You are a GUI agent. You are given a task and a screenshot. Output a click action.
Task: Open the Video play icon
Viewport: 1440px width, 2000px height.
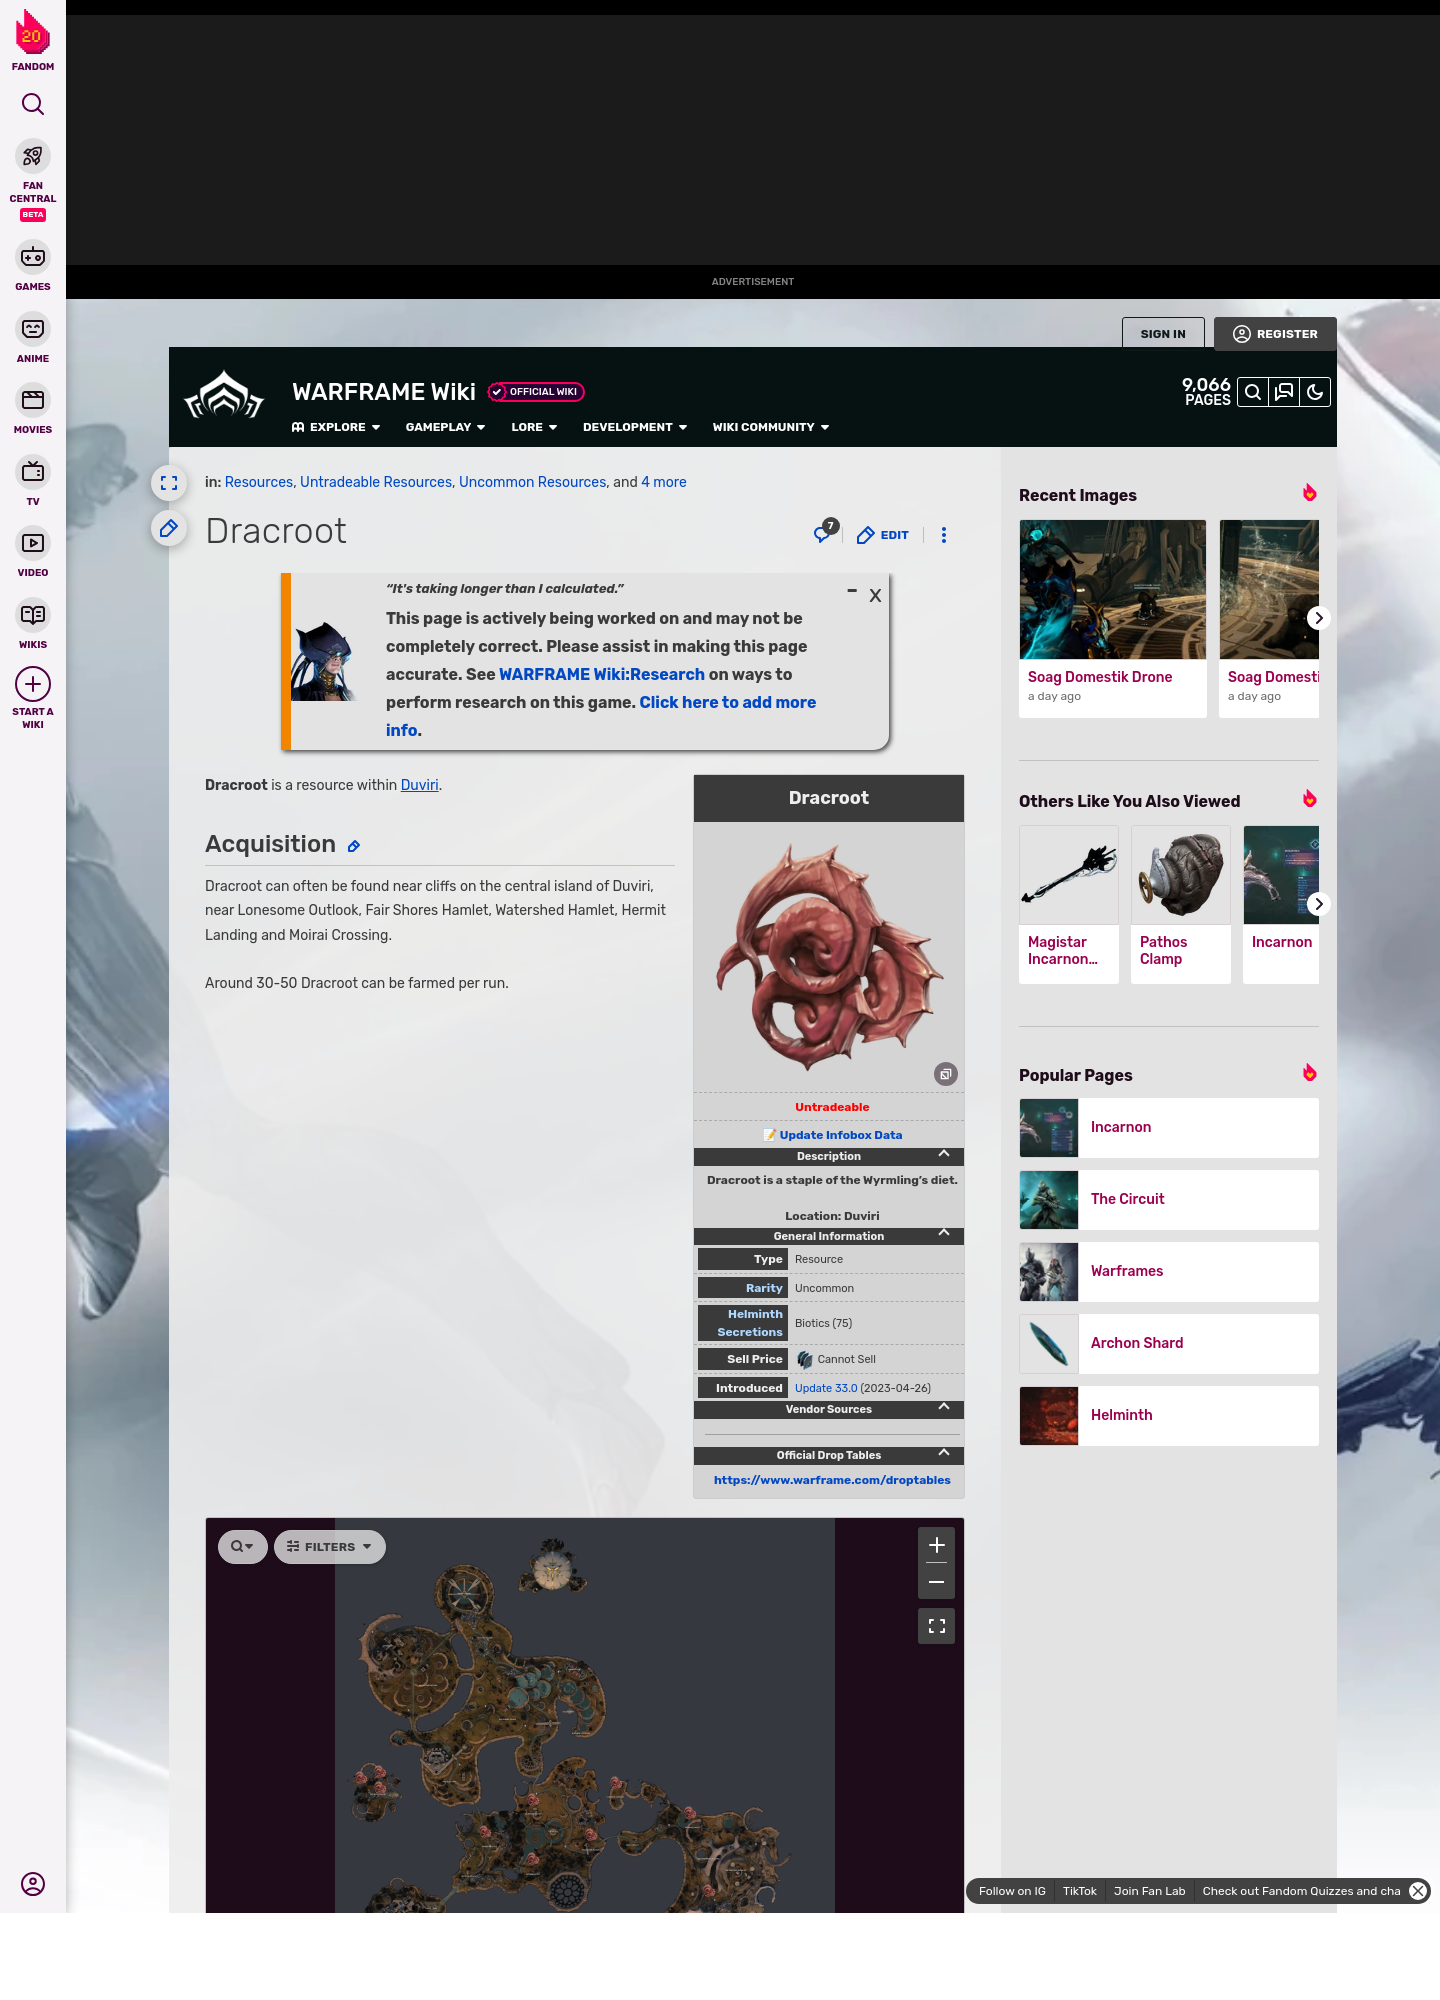tap(33, 543)
